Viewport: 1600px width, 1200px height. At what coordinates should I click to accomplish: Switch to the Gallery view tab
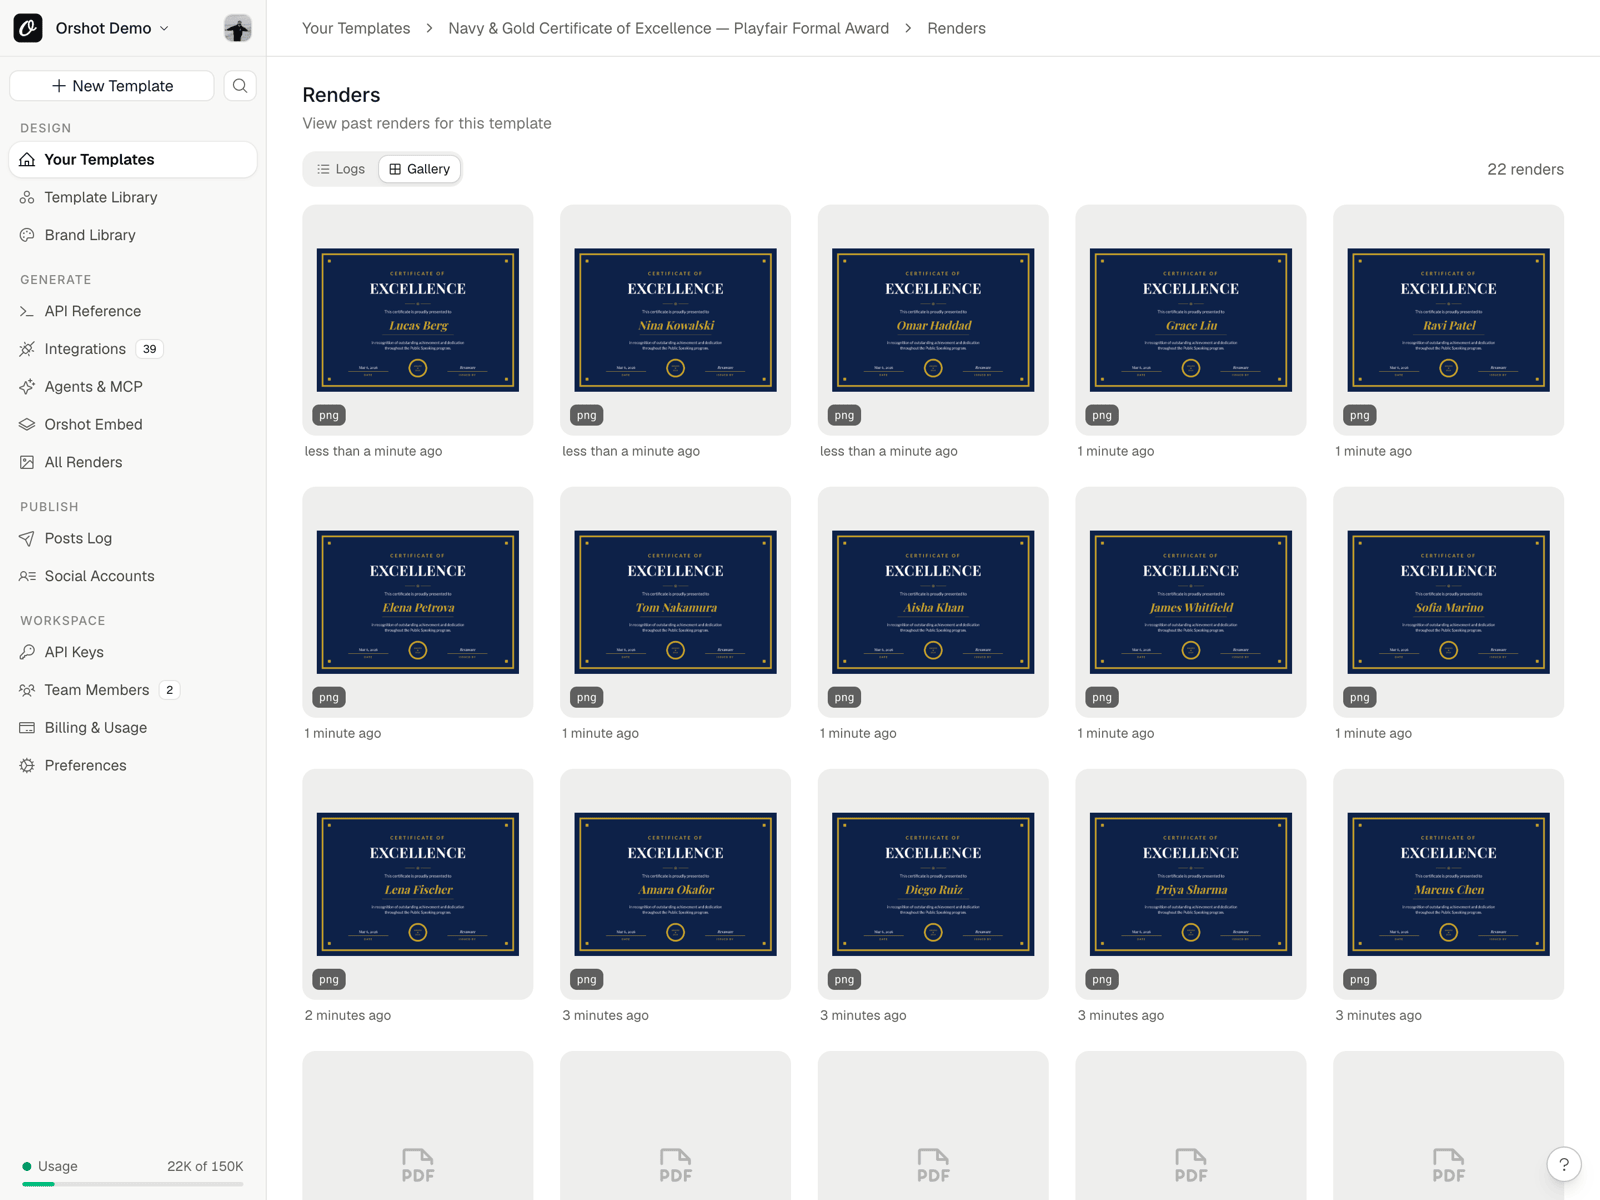[x=420, y=169]
